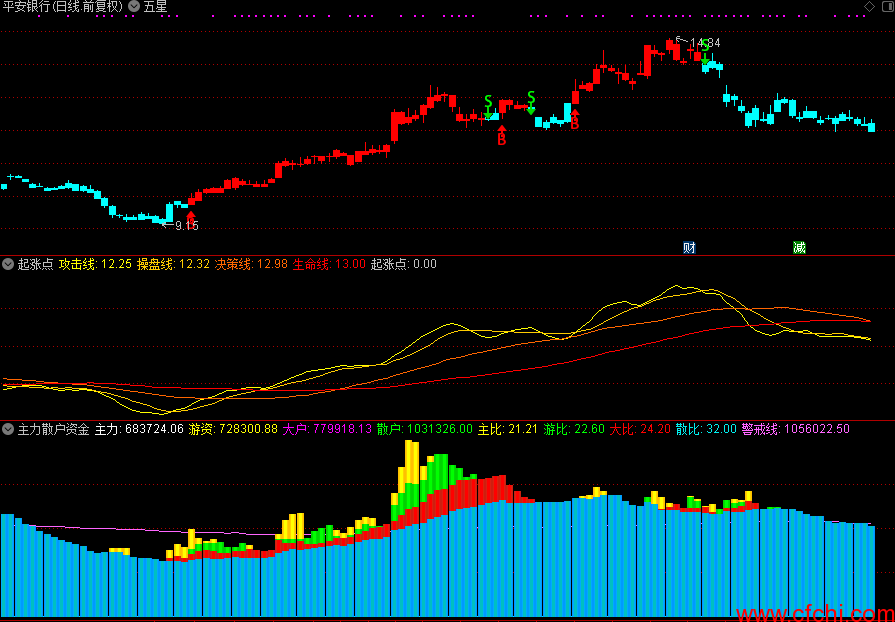Click the 五星 main indicator name
The image size is (895, 622).
tap(155, 7)
